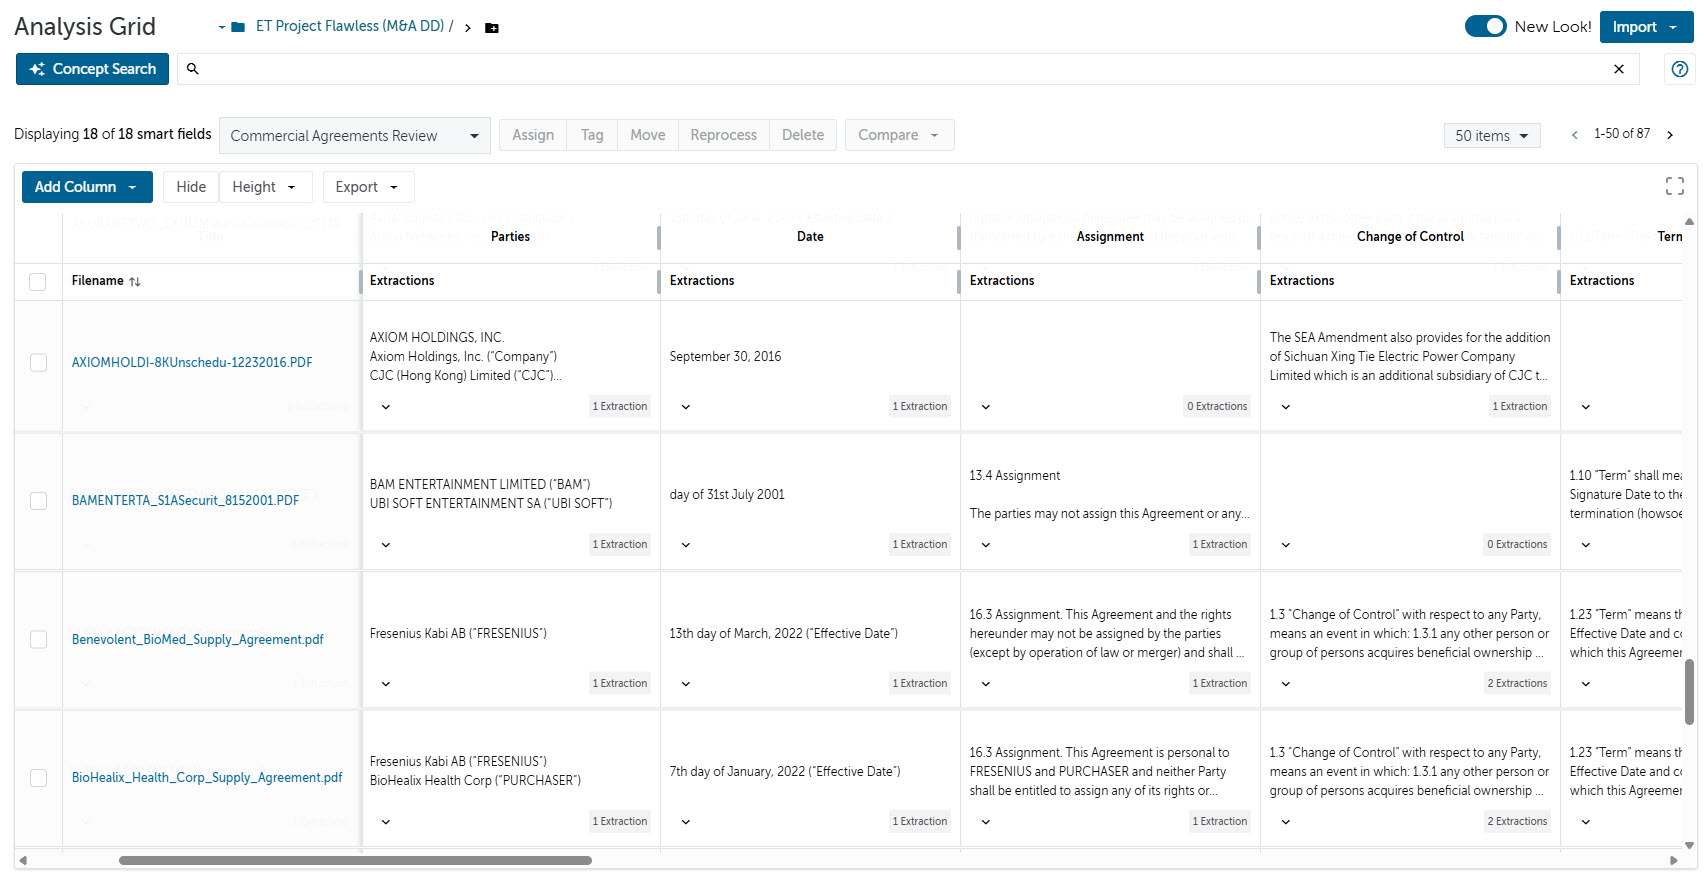The width and height of the screenshot is (1704, 880).
Task: Click the Concept Search button
Action: click(93, 69)
